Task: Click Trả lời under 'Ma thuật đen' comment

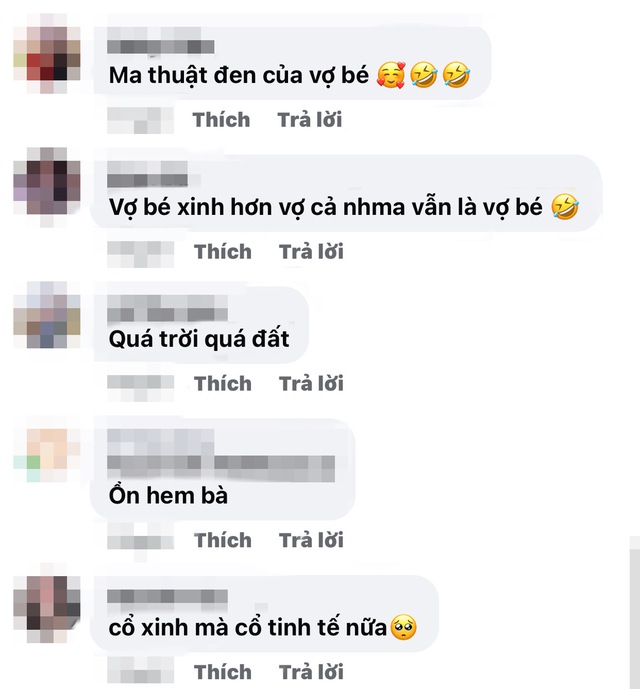Action: [309, 120]
